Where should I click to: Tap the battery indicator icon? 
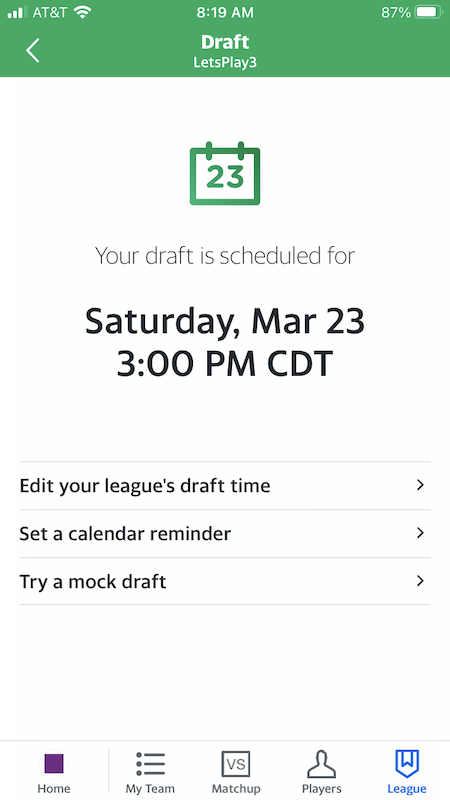click(429, 13)
